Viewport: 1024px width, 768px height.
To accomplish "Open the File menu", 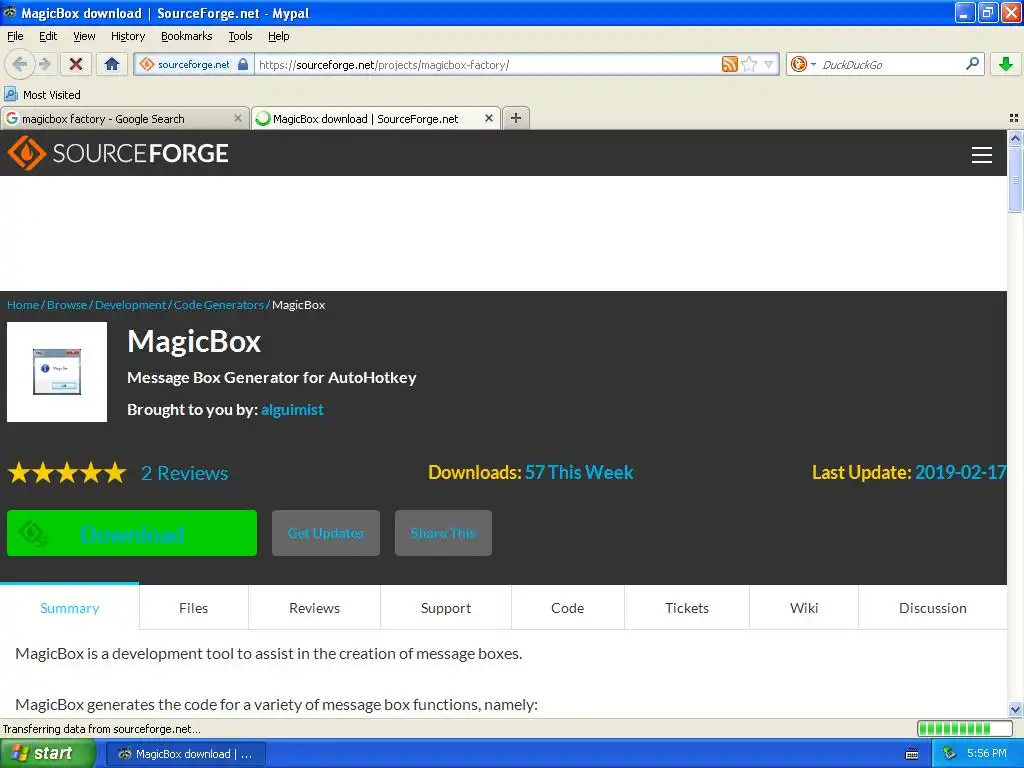I will 15,36.
